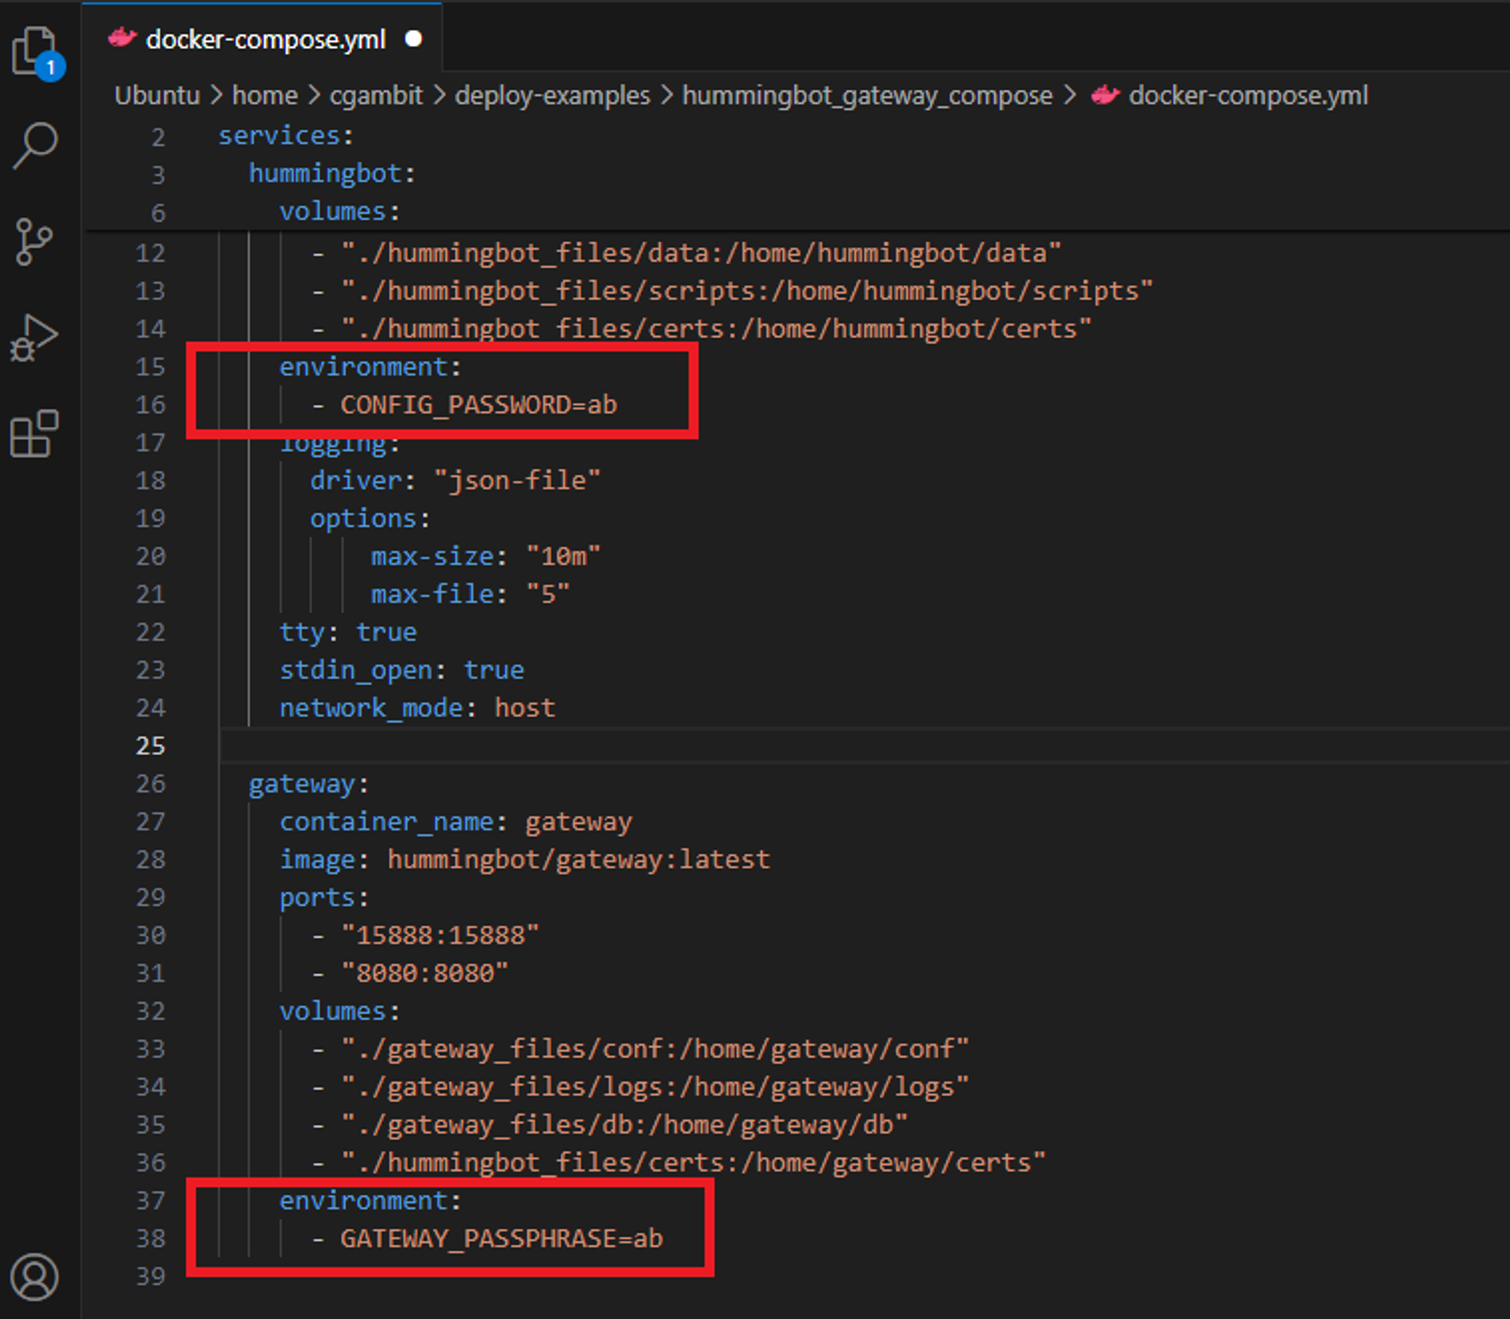Click the Ubuntu breadcrumb segment

pos(157,96)
